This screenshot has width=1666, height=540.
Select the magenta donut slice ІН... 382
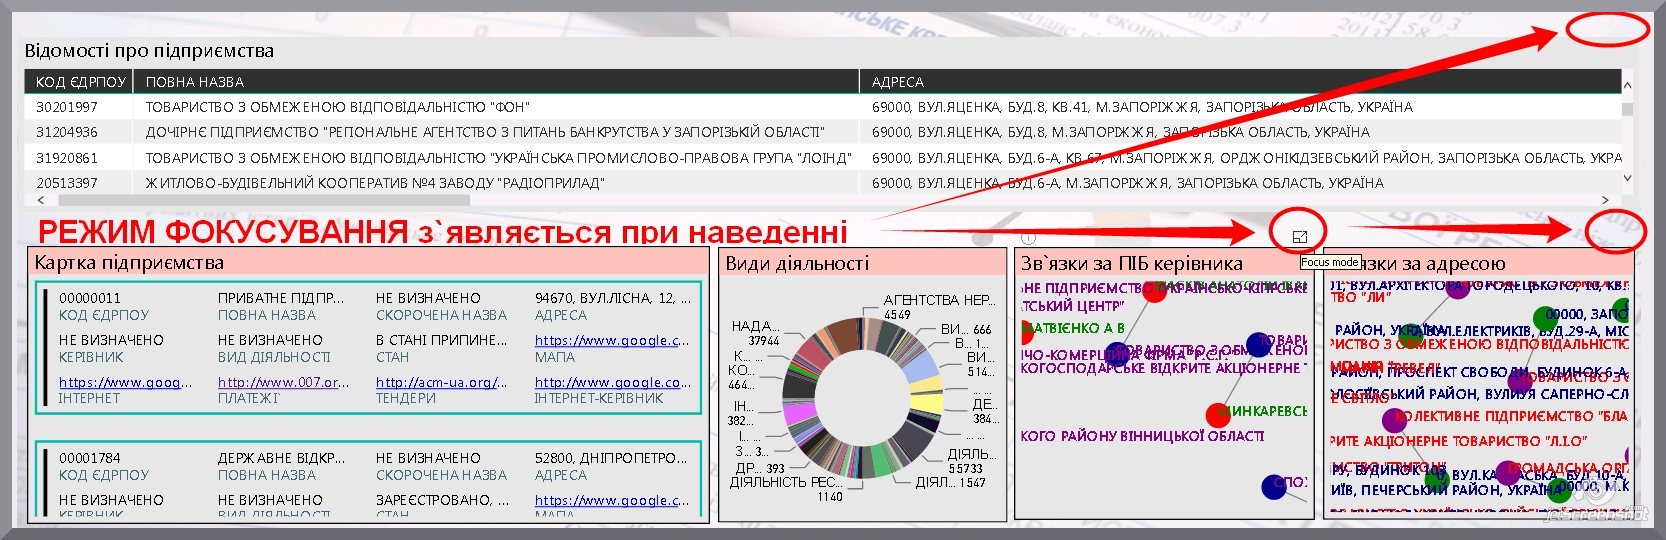coord(800,413)
